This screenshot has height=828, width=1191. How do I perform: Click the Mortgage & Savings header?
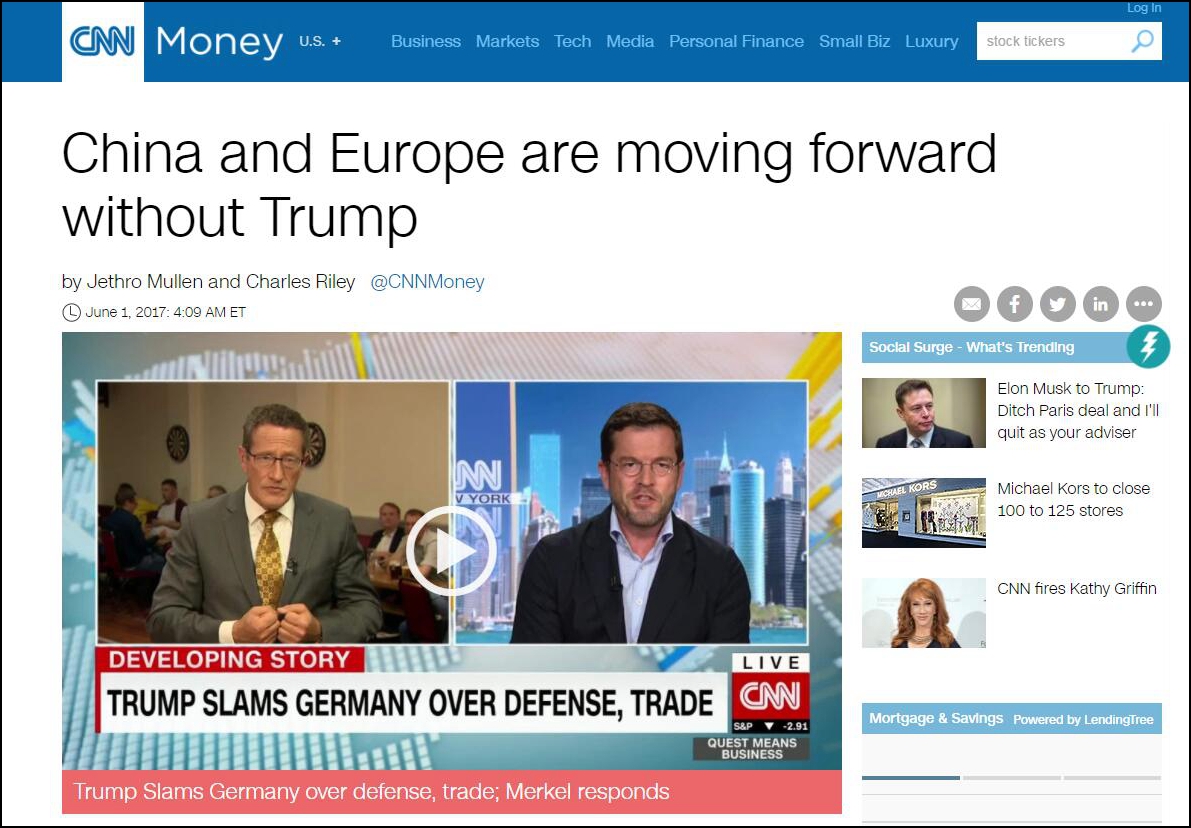(936, 719)
